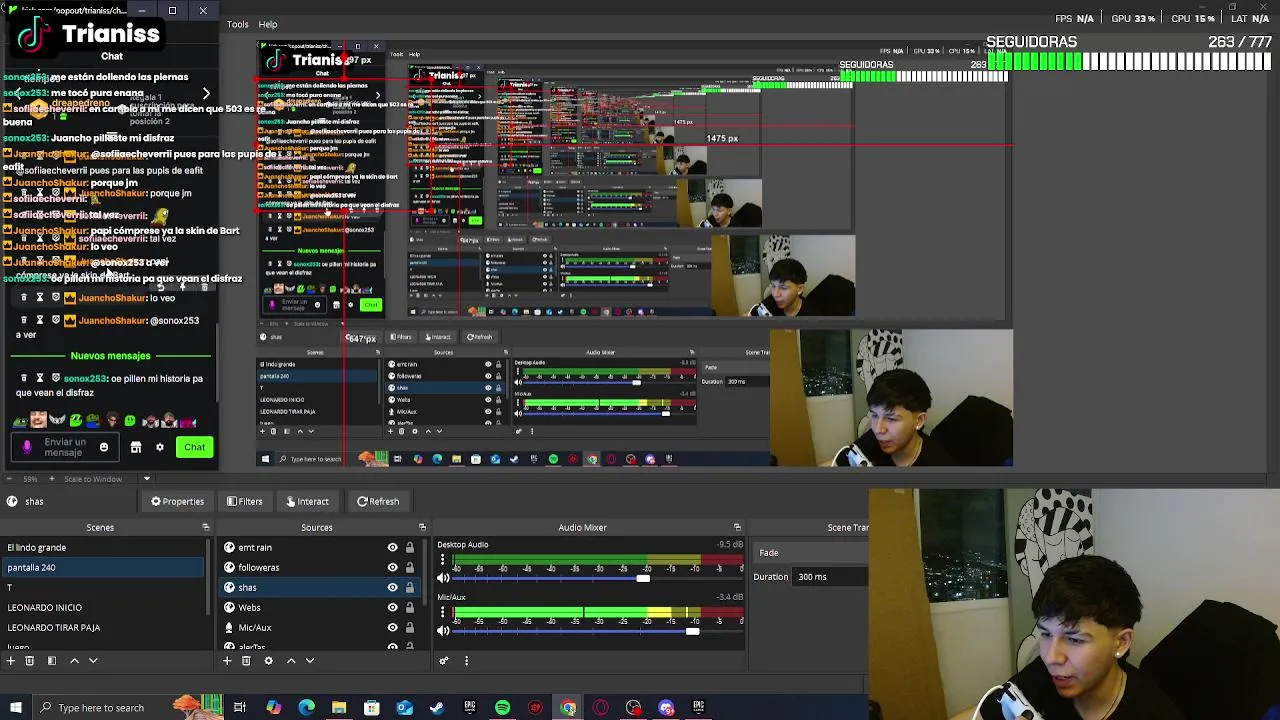Image resolution: width=1280 pixels, height=720 pixels.
Task: Mute the Desktop Audio speaker icon
Action: point(443,578)
